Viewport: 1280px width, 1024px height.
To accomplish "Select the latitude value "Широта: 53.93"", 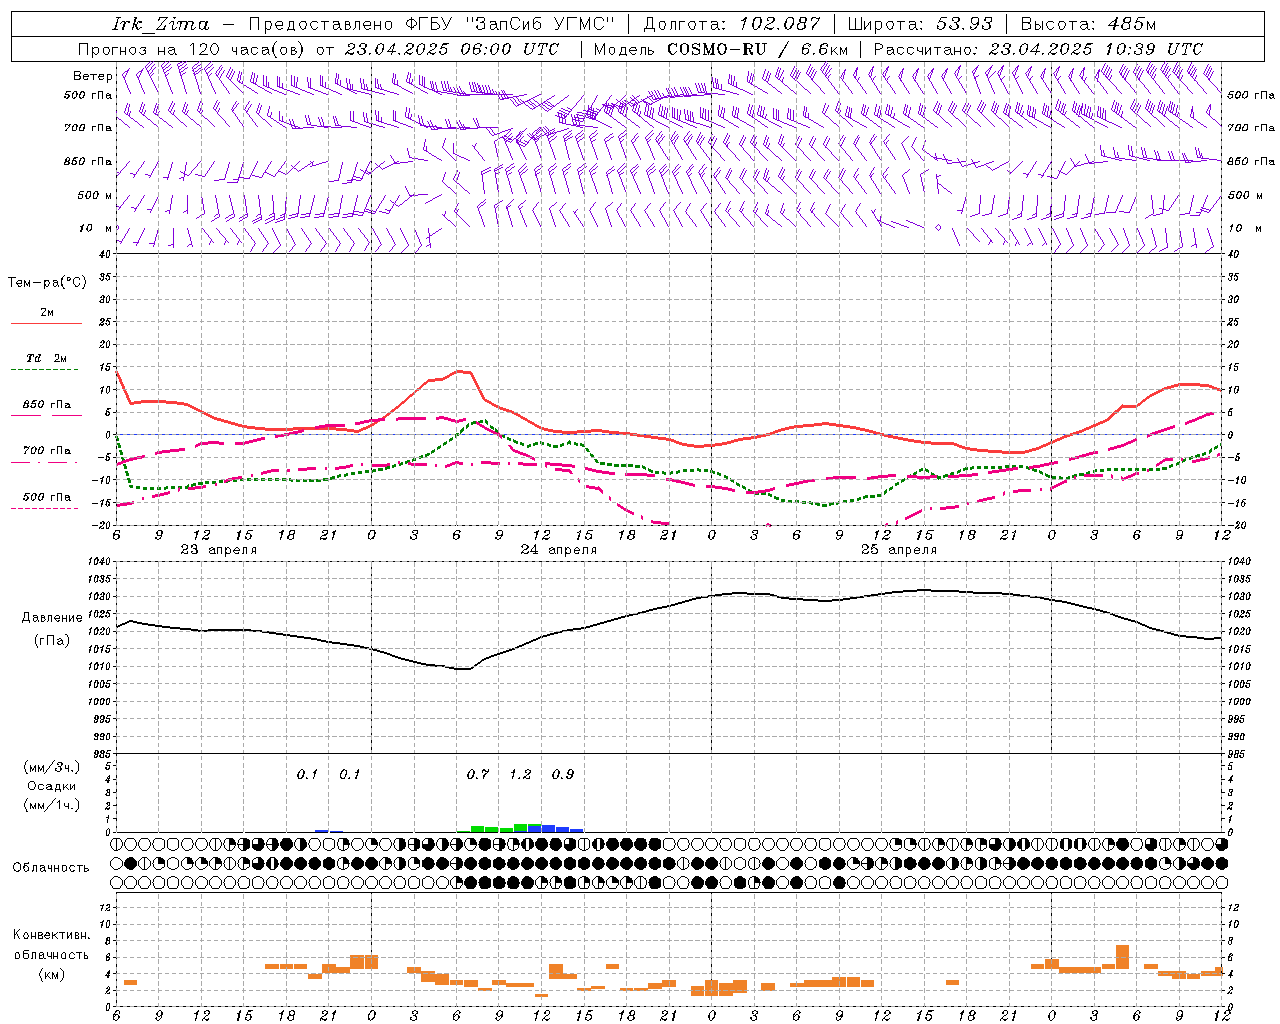I will coord(921,24).
